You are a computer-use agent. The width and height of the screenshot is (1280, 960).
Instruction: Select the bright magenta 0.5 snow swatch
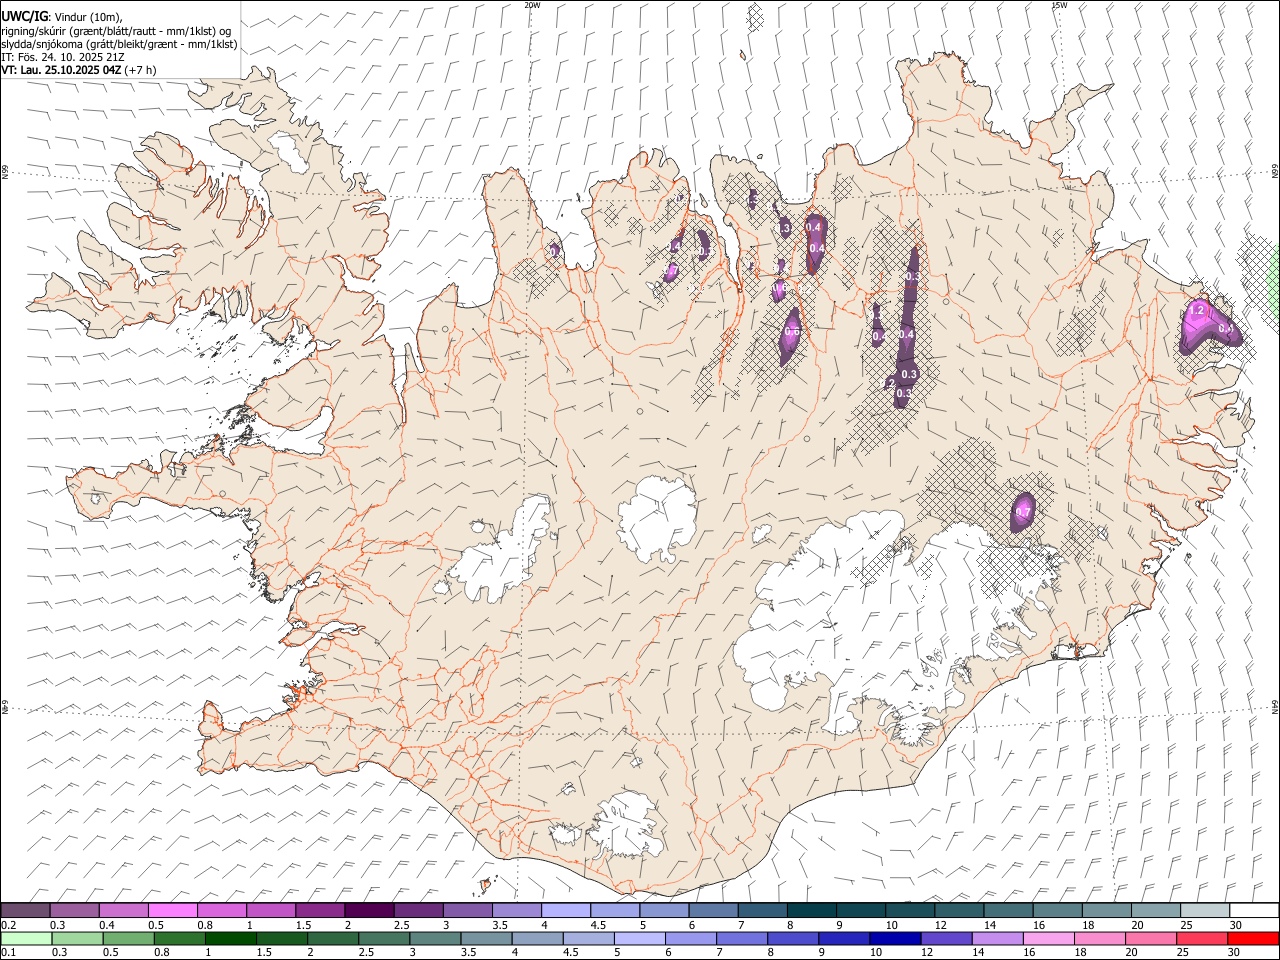click(x=172, y=910)
